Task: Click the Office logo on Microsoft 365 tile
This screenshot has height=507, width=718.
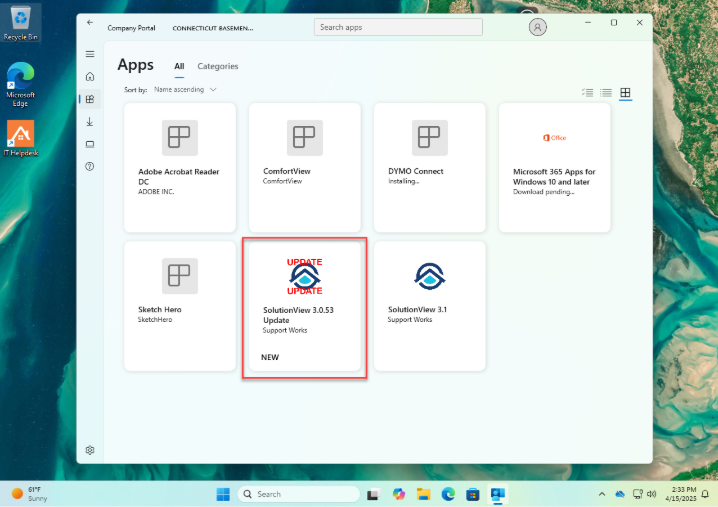Action: pyautogui.click(x=554, y=137)
